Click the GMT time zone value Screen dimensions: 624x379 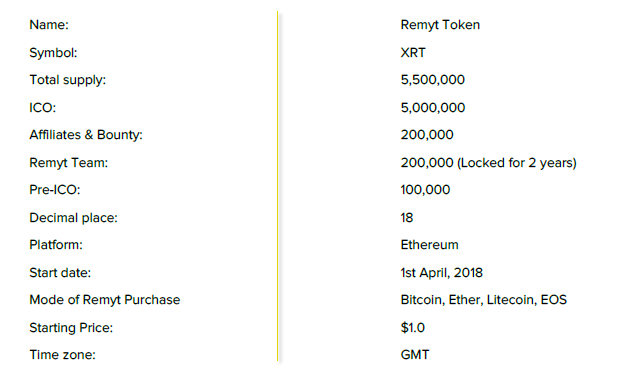tap(415, 355)
